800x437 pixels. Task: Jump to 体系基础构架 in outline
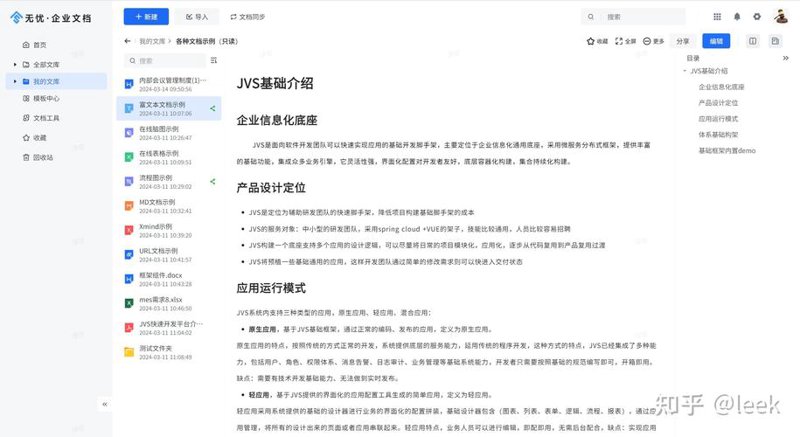(x=718, y=135)
